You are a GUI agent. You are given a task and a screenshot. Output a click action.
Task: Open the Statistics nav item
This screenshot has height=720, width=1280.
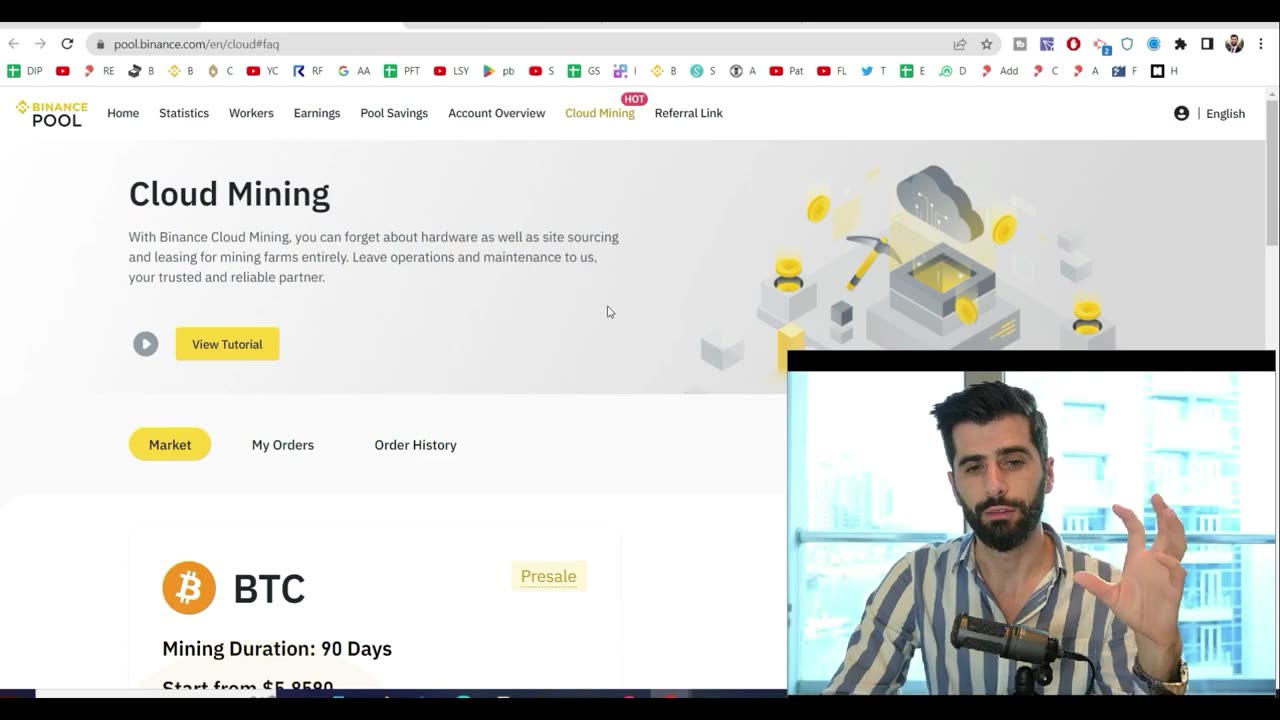coord(184,113)
